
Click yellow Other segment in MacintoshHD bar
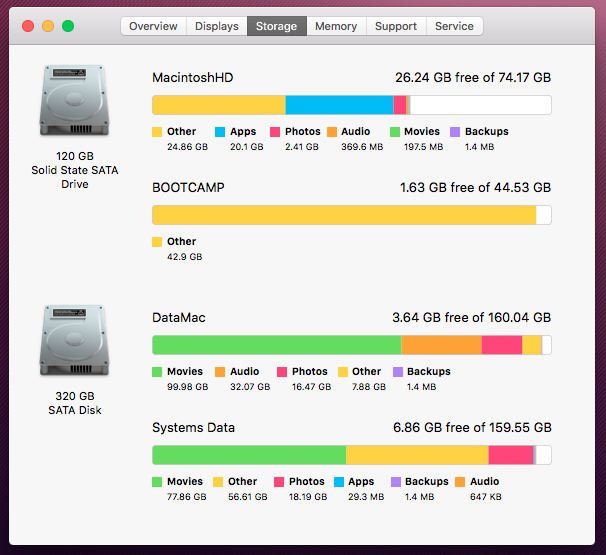click(x=219, y=105)
